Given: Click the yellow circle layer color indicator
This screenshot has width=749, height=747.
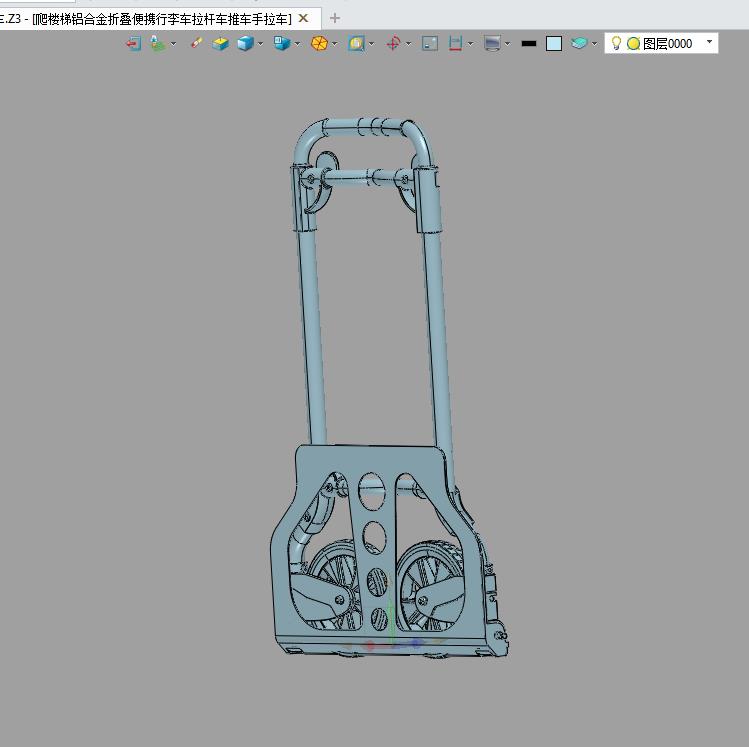Looking at the screenshot, I should [x=633, y=43].
